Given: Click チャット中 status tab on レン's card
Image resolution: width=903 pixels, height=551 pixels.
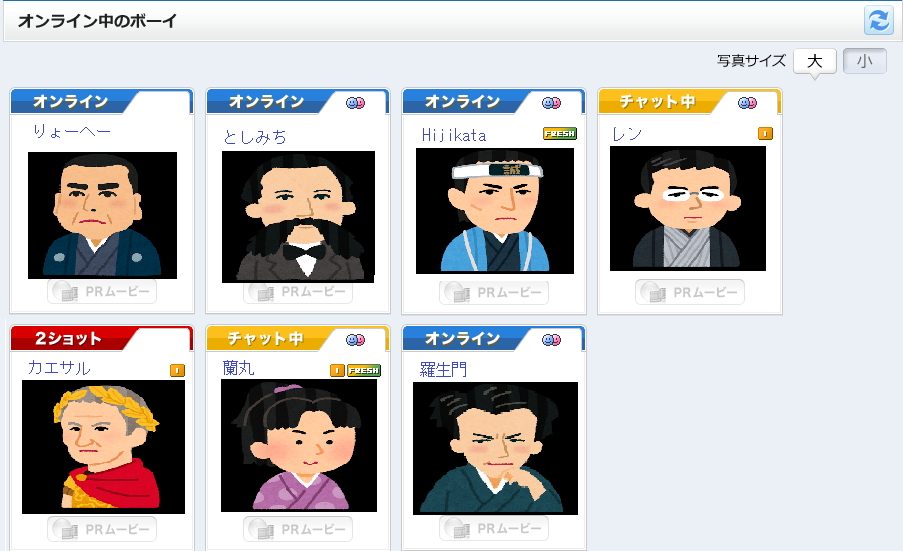Looking at the screenshot, I should (x=657, y=102).
